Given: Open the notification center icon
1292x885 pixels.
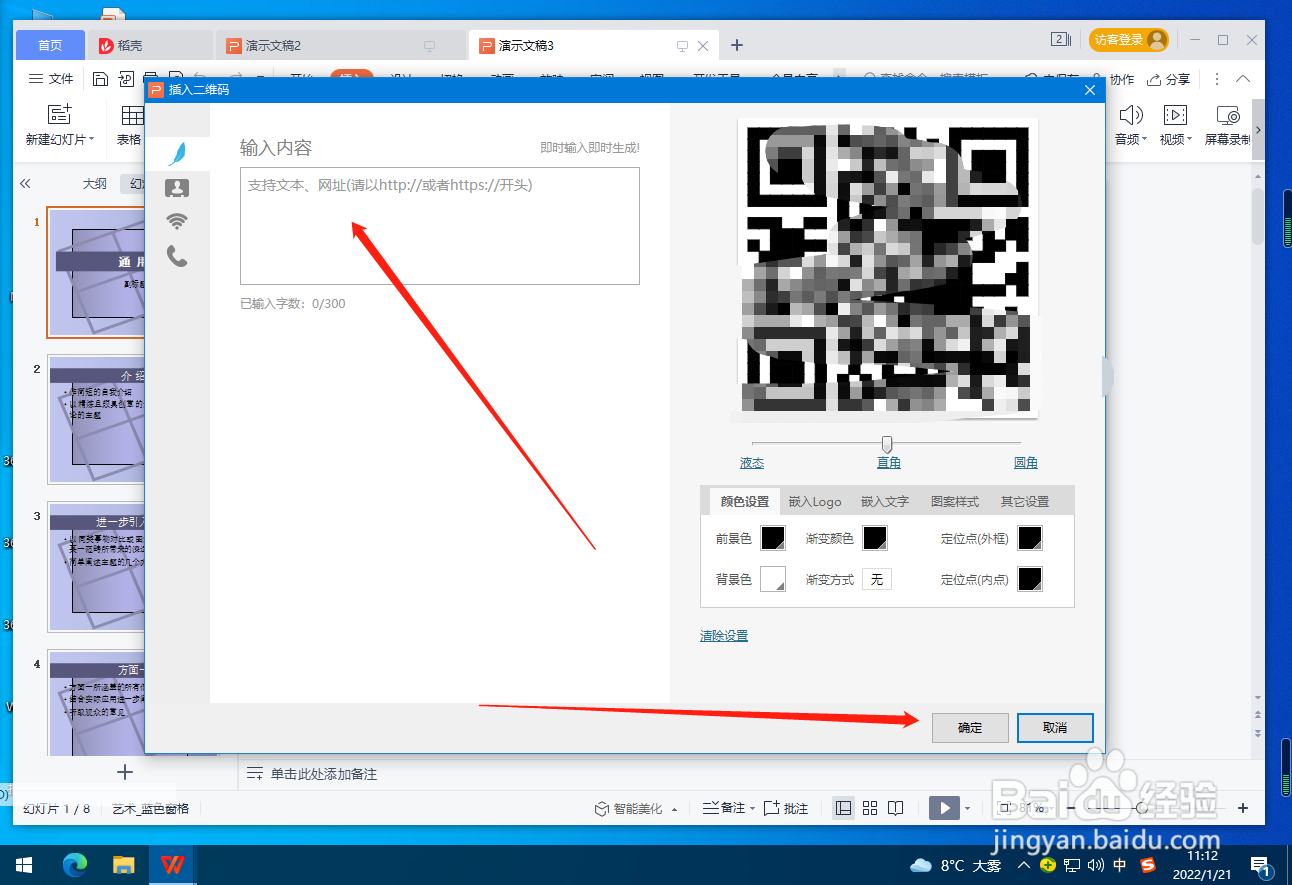Looking at the screenshot, I should pyautogui.click(x=1260, y=865).
